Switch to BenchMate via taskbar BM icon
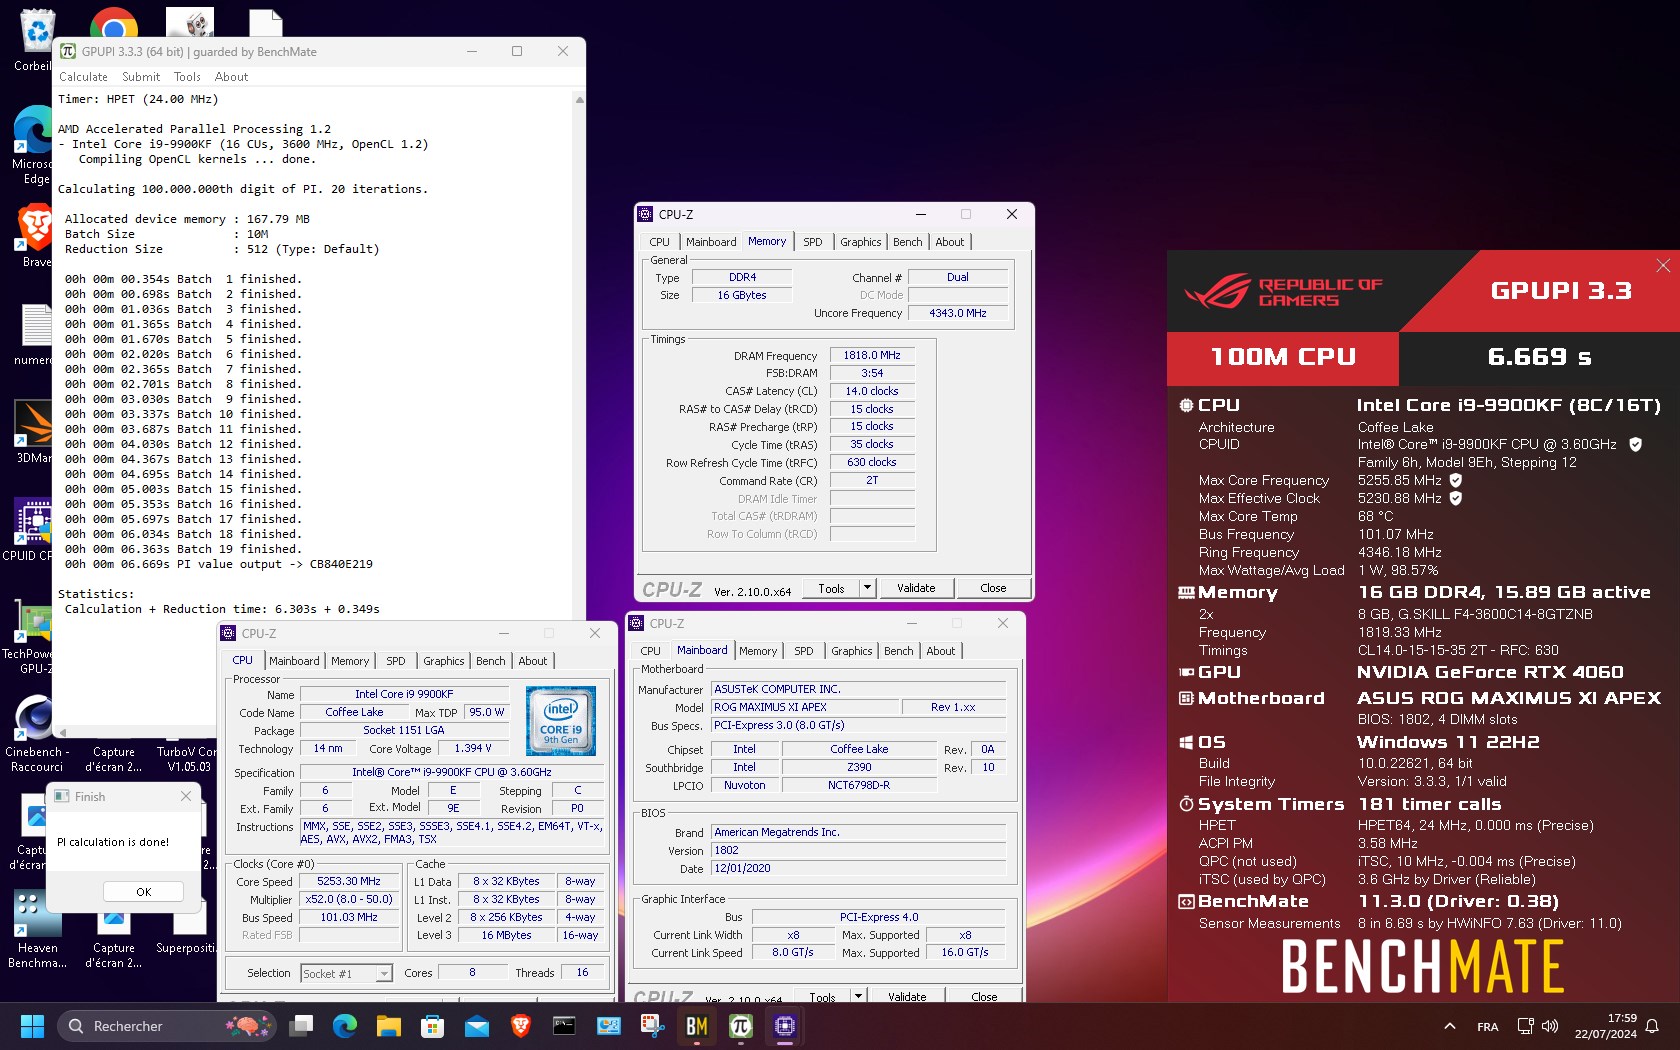This screenshot has height=1050, width=1680. tap(696, 1026)
